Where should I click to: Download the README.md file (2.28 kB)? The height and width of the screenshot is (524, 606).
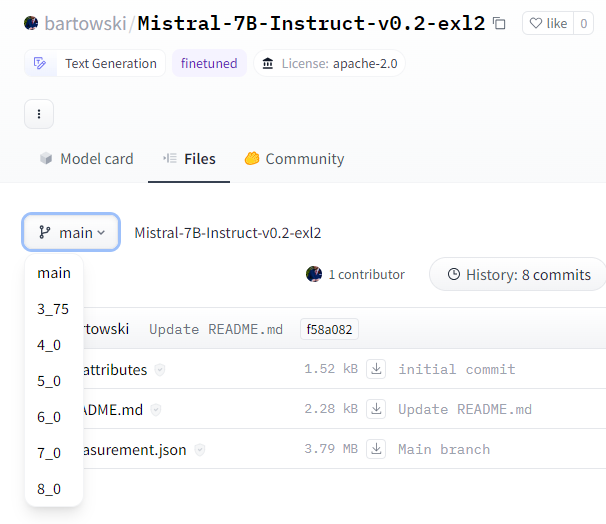[376, 408]
